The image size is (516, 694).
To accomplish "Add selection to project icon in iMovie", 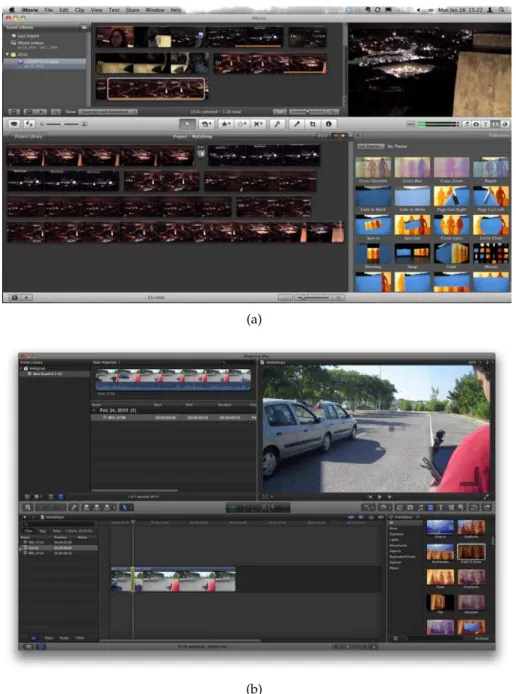I will click(206, 124).
